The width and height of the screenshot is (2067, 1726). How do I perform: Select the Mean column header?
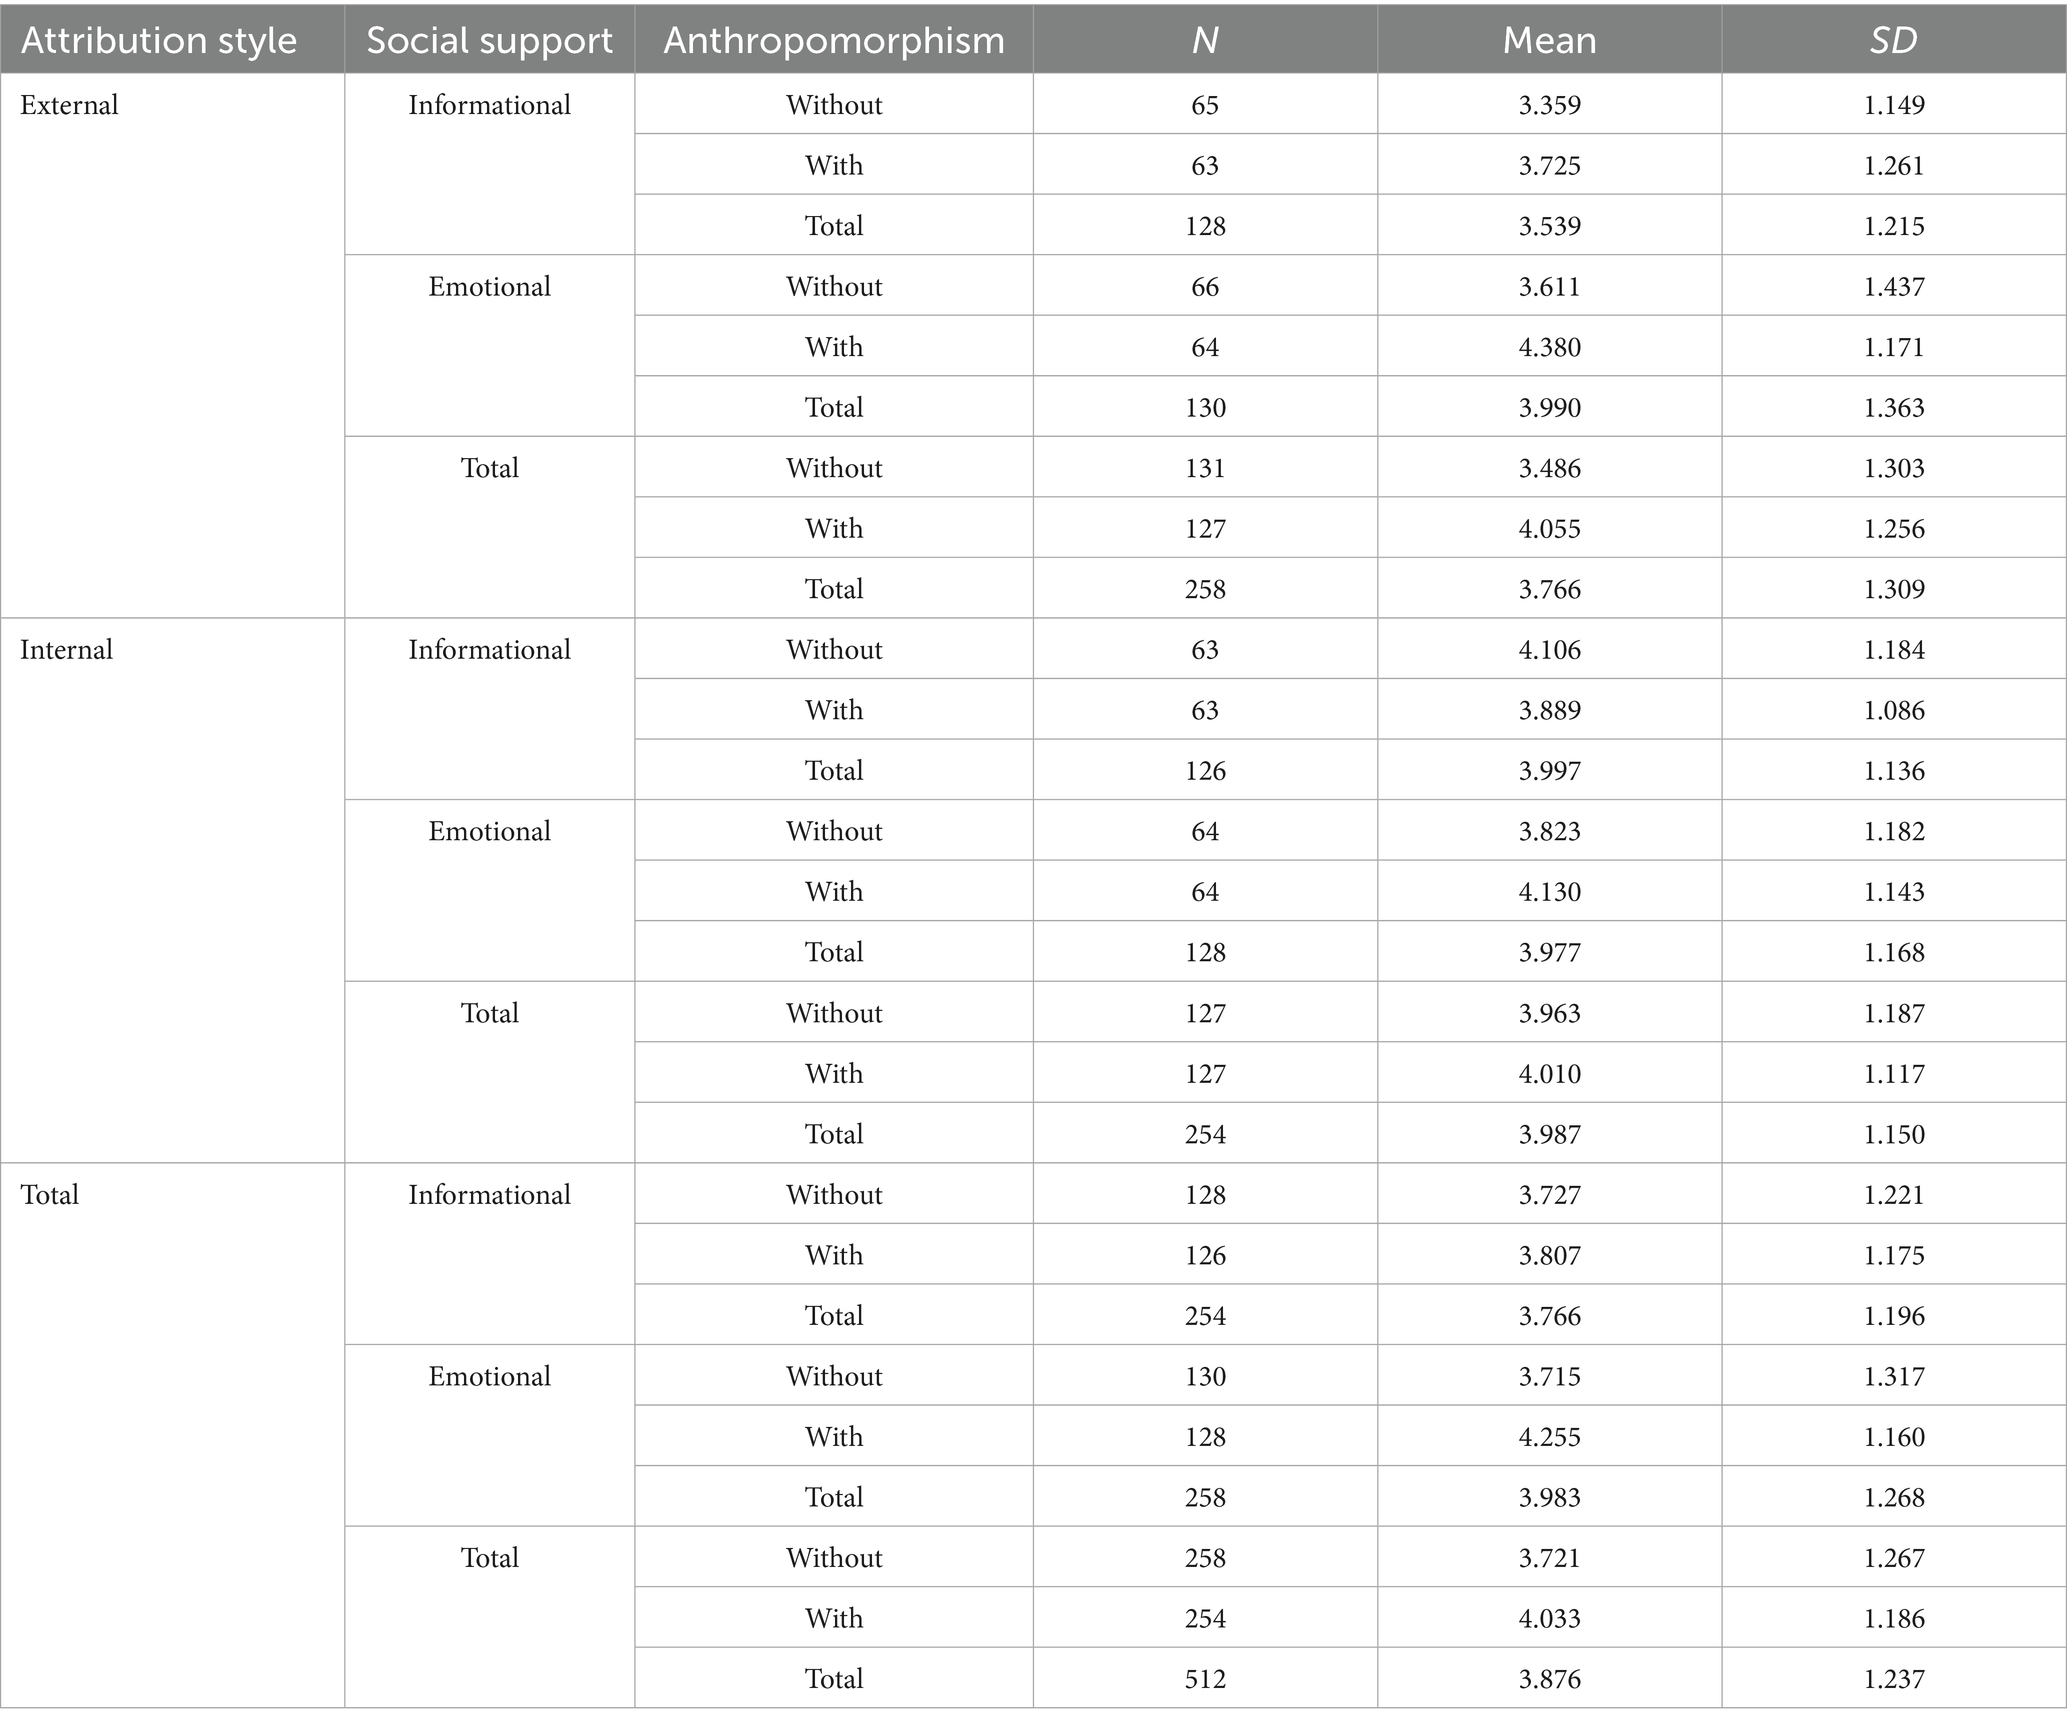1549,40
